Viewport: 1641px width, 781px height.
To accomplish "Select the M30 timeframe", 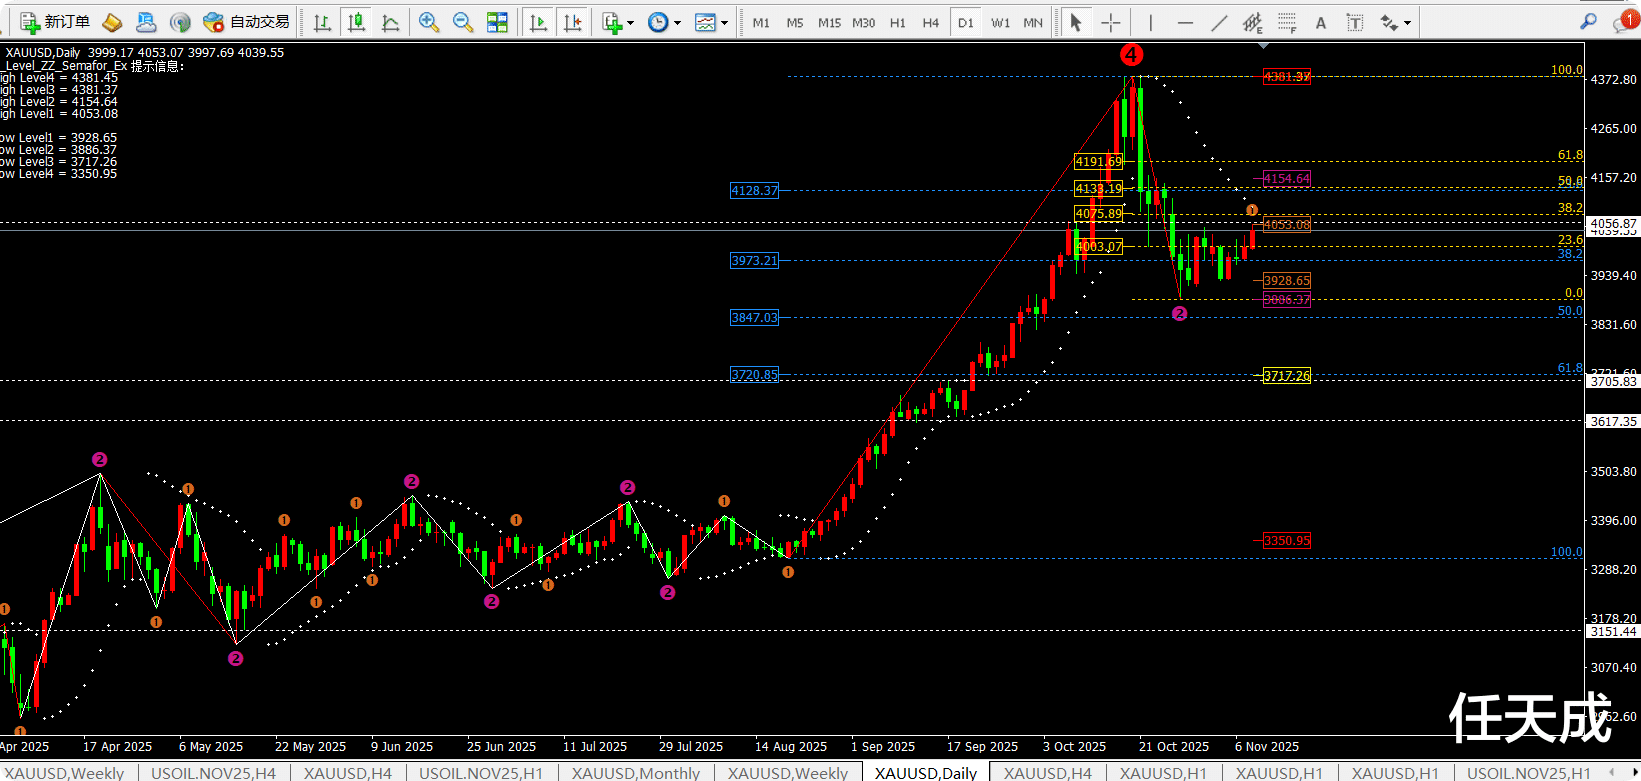I will click(x=864, y=22).
